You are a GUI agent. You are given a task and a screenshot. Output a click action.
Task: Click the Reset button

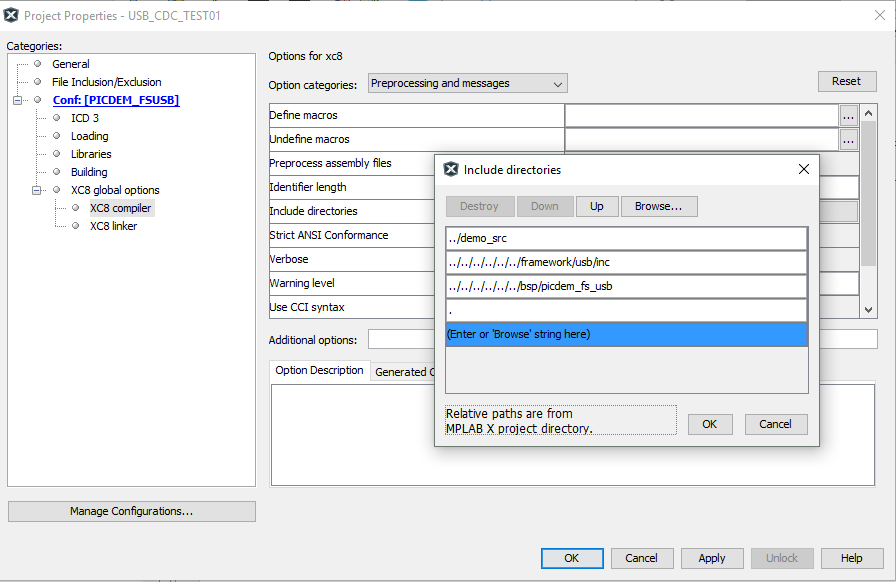847,81
